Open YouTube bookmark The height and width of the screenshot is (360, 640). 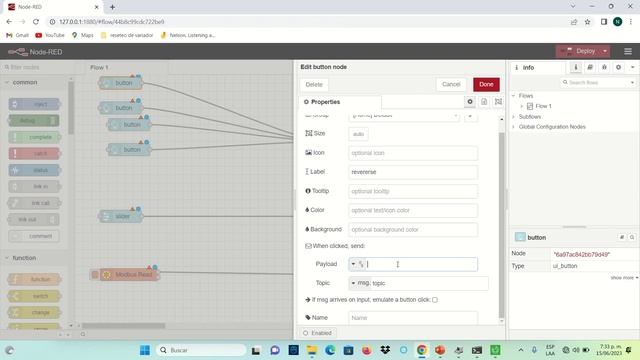point(50,36)
